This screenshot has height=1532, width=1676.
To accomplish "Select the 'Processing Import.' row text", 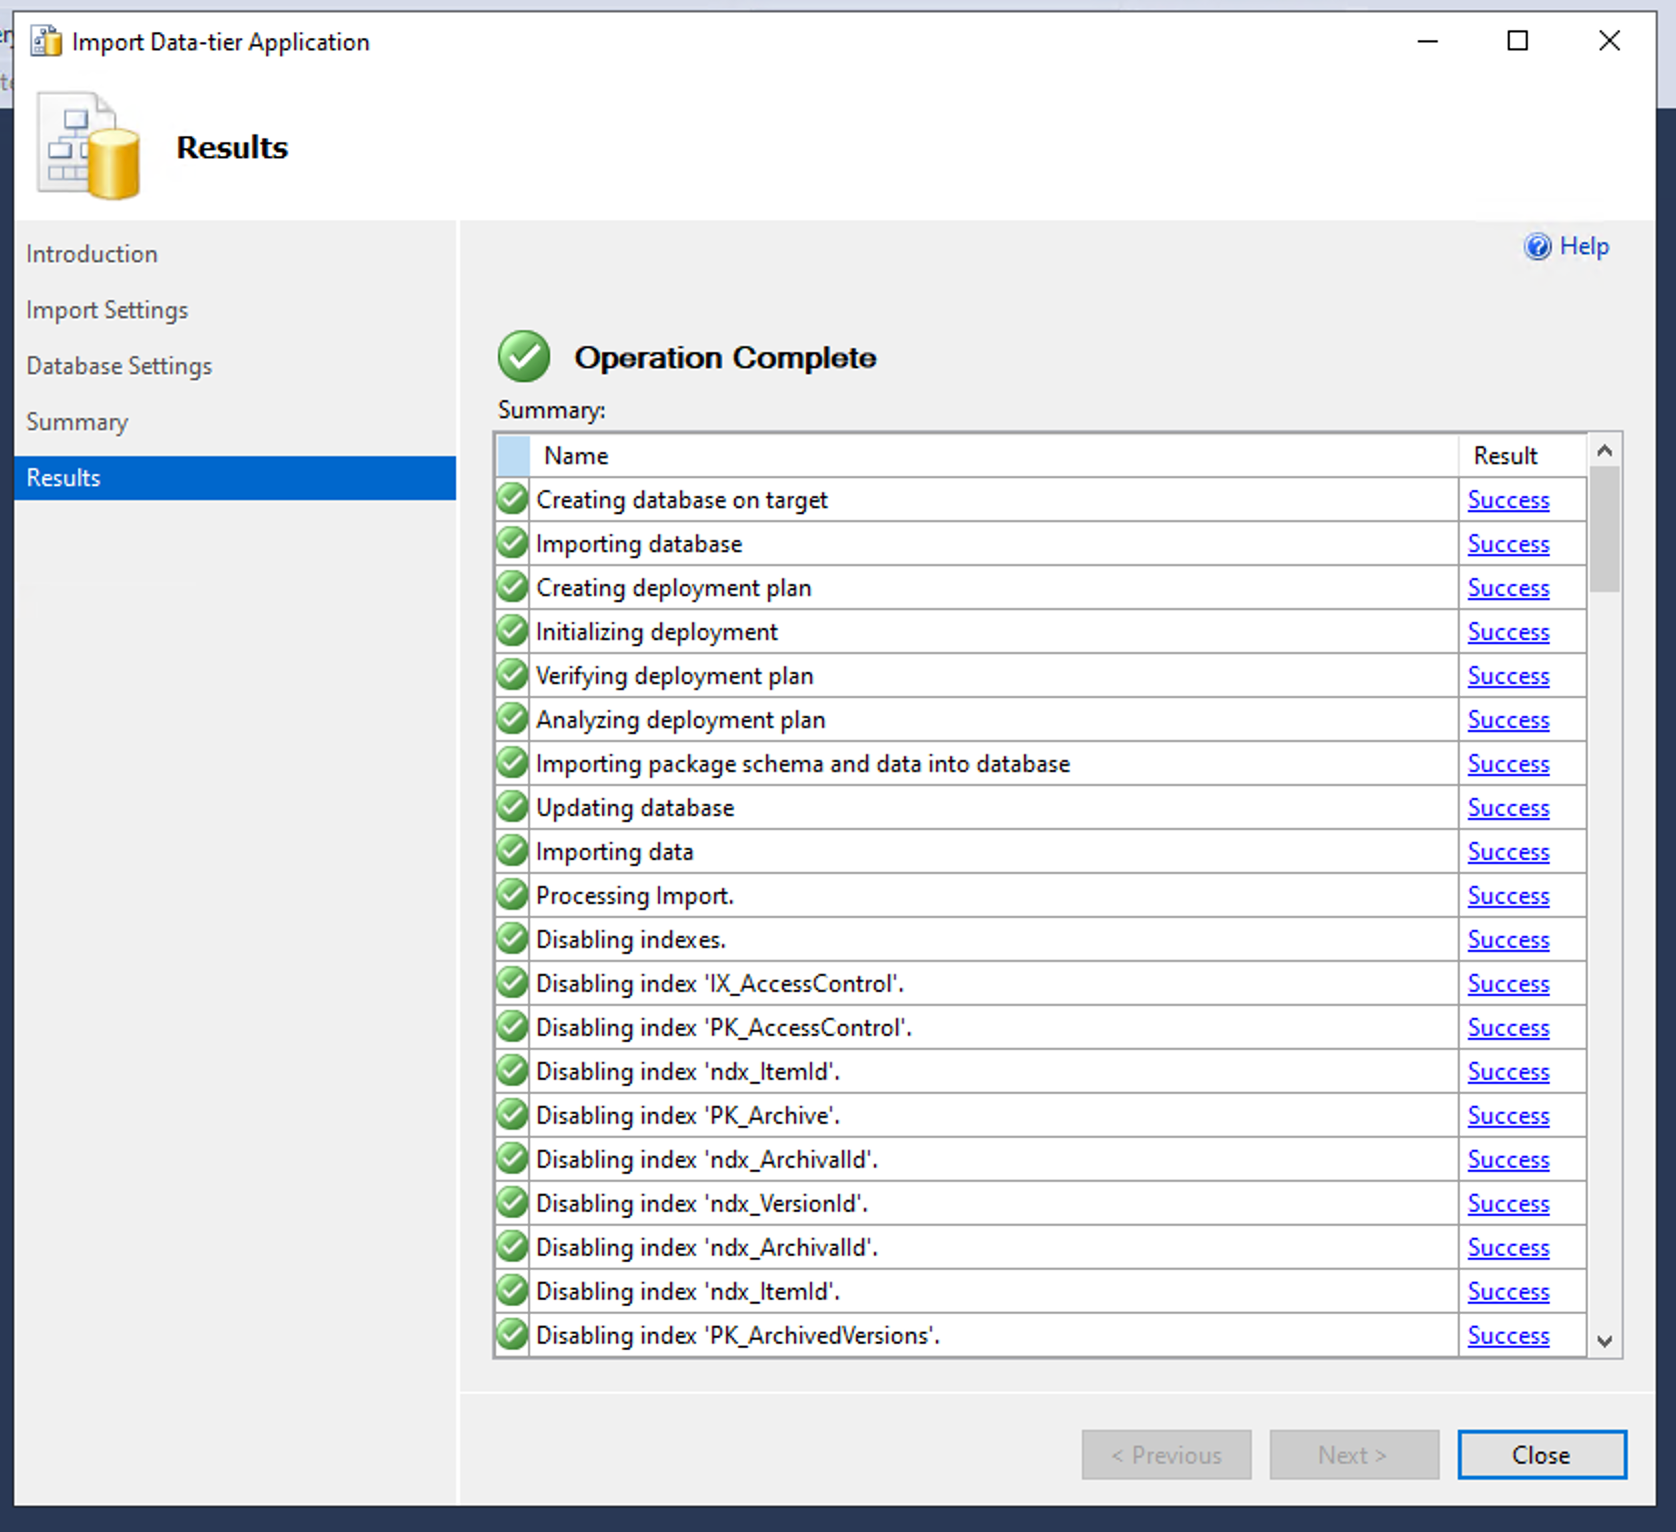I will [x=635, y=896].
